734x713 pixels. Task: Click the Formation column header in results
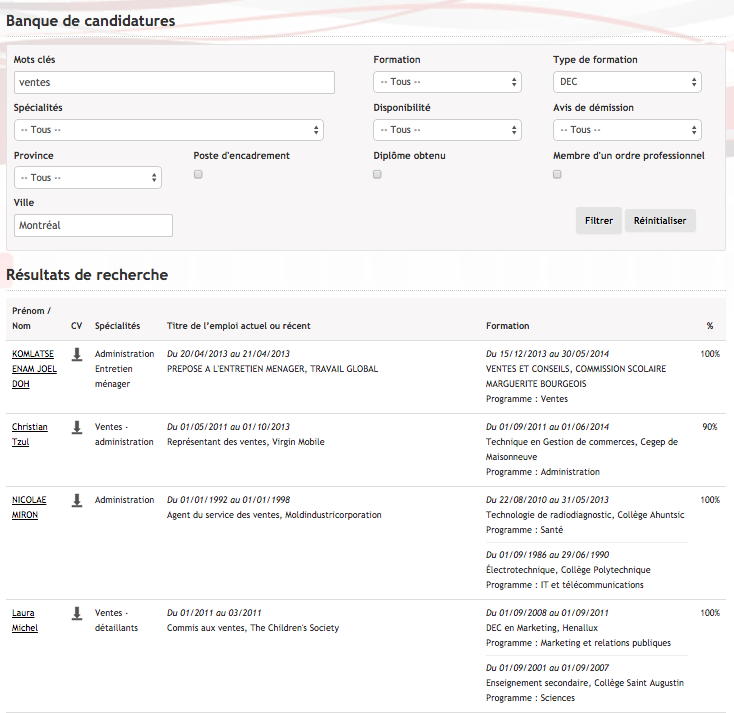point(507,326)
